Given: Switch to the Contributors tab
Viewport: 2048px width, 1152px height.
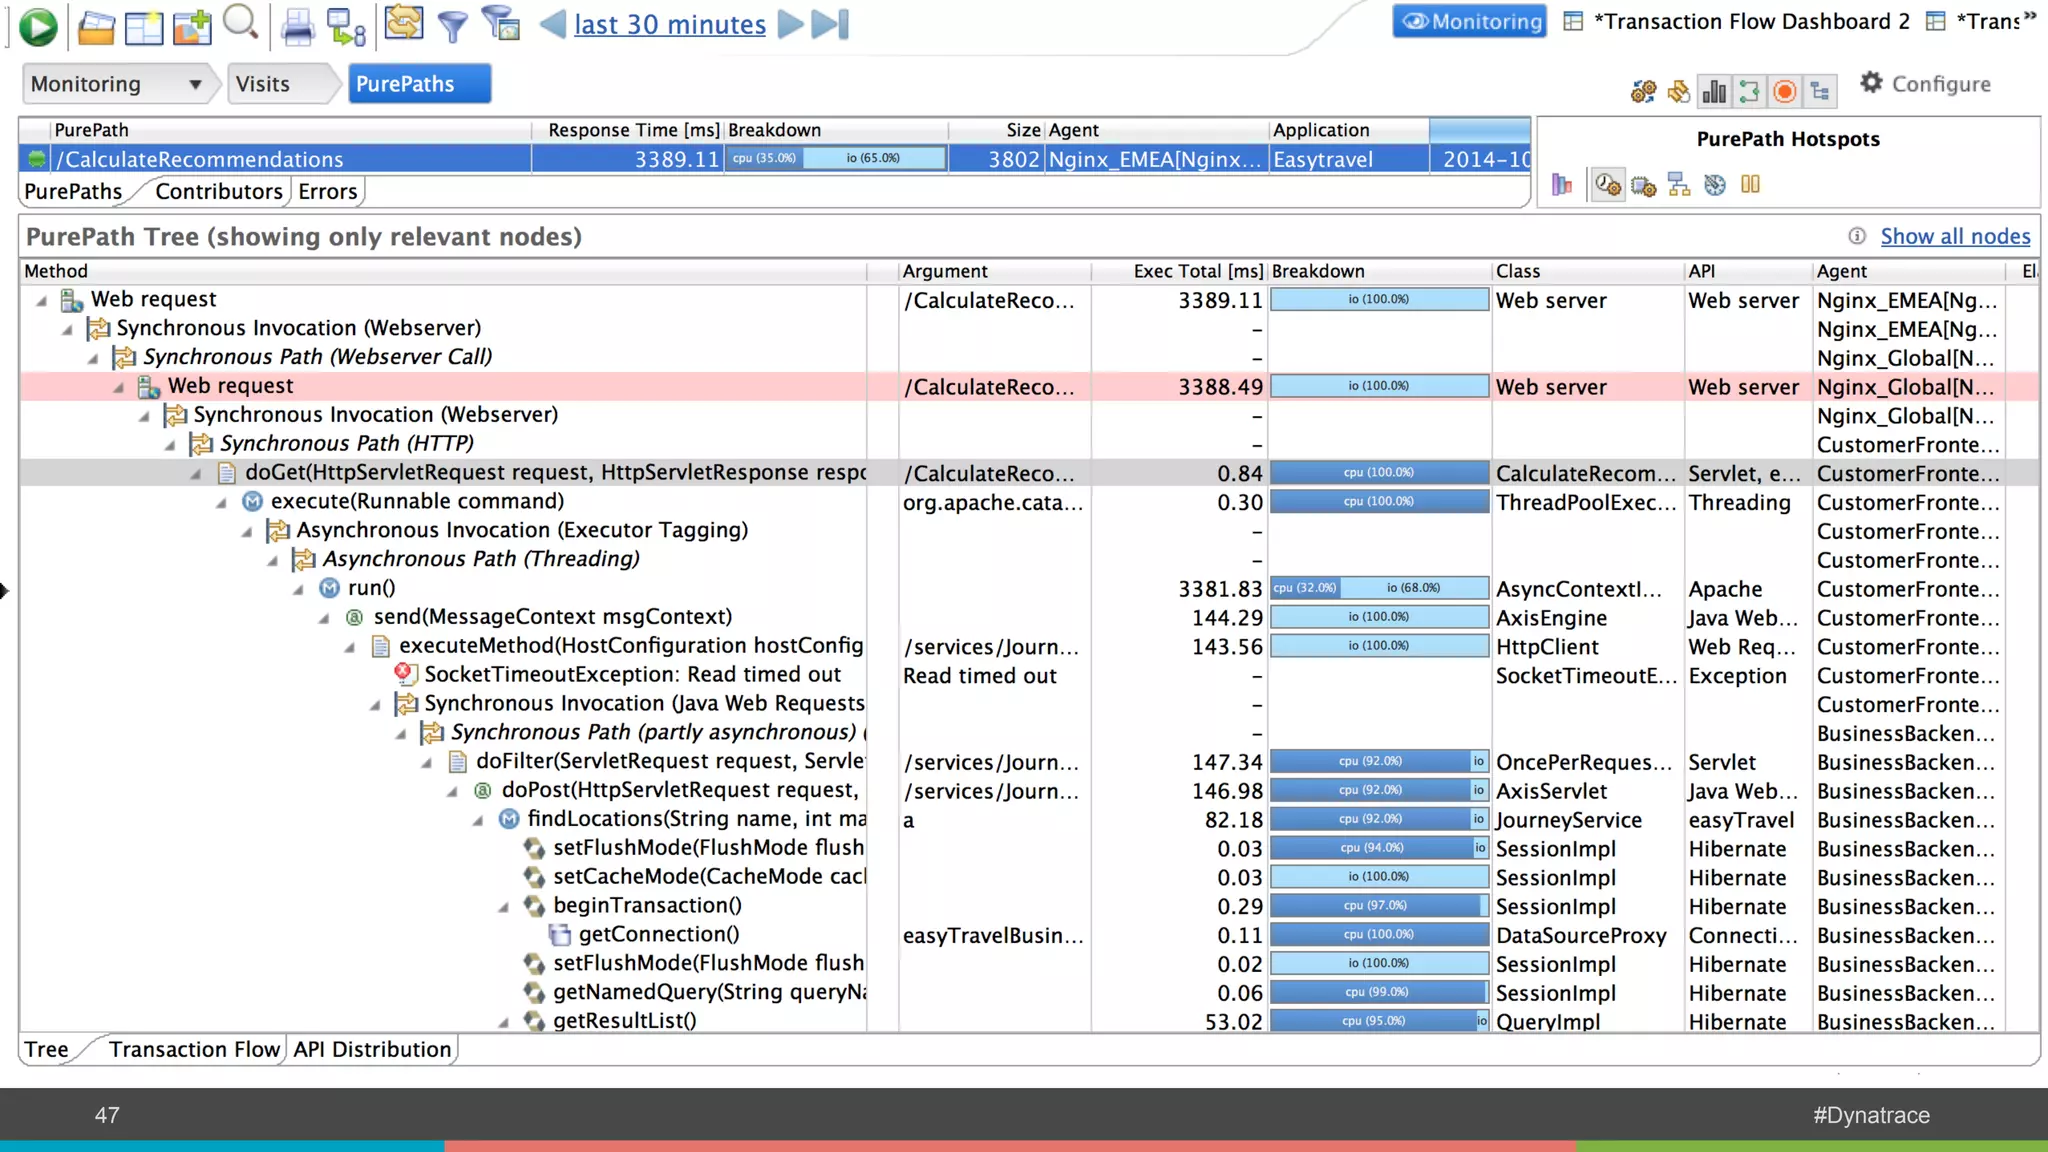Looking at the screenshot, I should tap(219, 191).
